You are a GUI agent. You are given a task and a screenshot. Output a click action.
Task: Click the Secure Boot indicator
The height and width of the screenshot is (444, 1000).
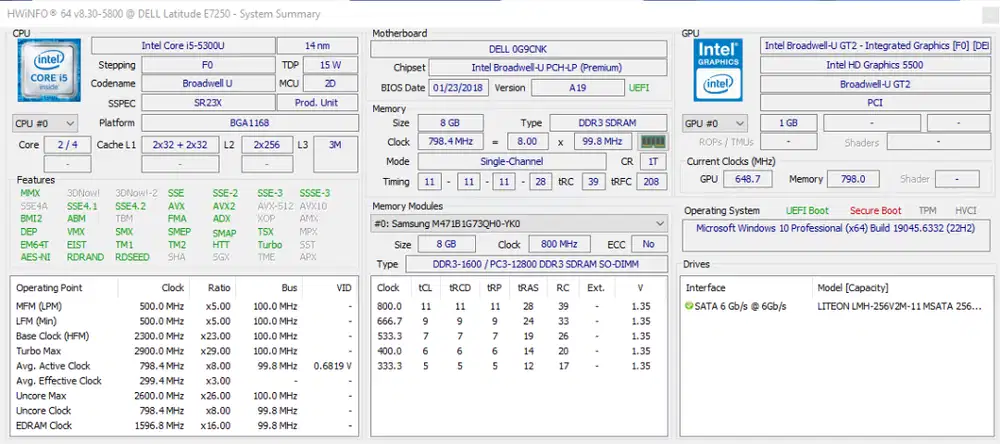pos(875,211)
